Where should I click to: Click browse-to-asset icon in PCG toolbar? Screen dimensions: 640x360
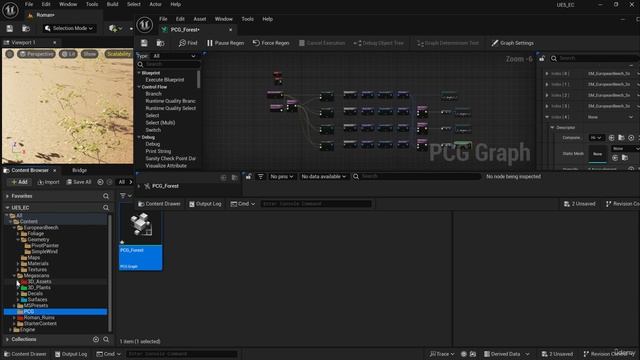(x=160, y=43)
